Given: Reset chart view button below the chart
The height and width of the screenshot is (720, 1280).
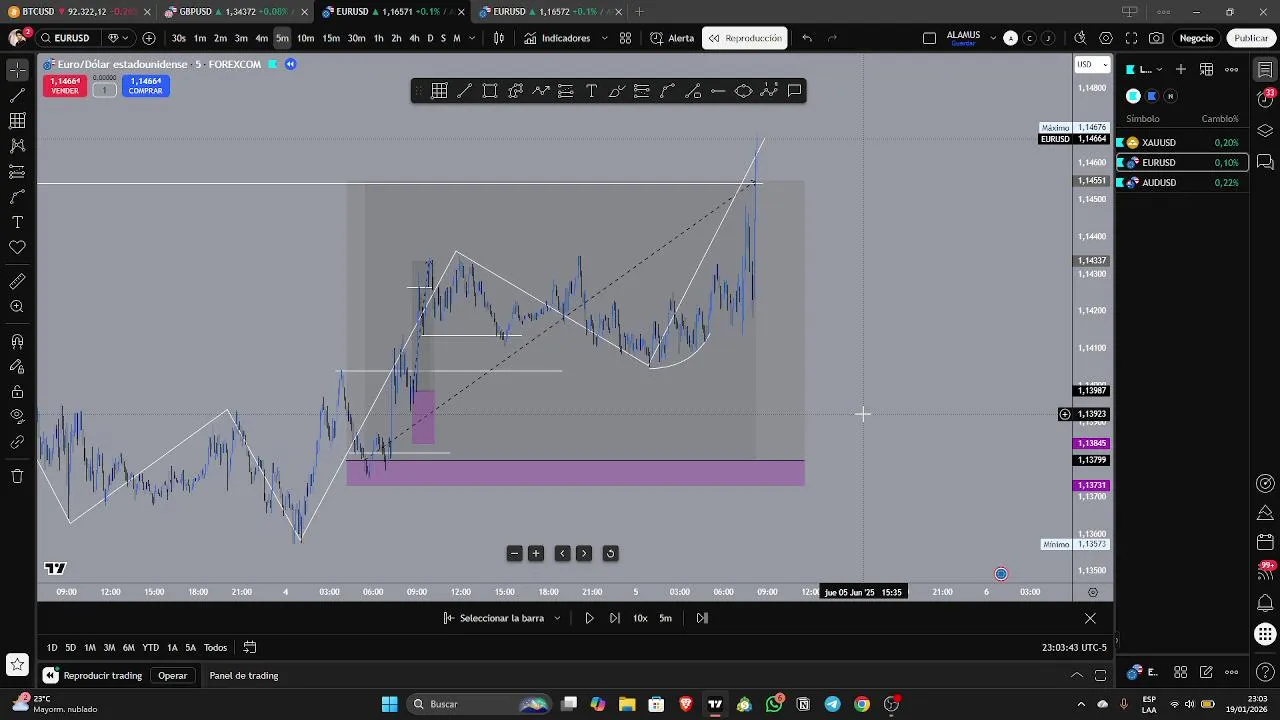Looking at the screenshot, I should tap(610, 553).
